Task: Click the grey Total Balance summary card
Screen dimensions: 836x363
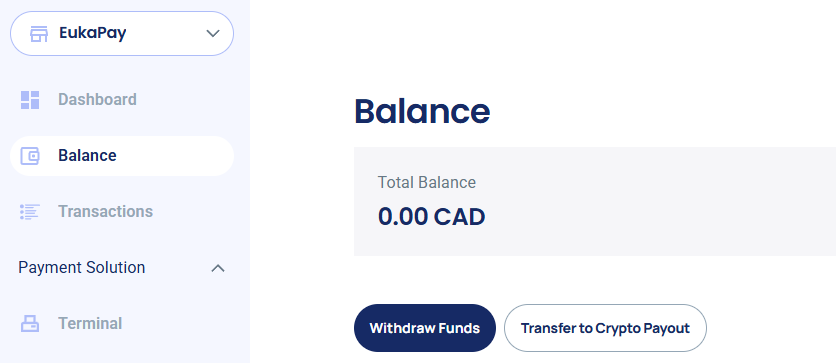Action: point(594,201)
